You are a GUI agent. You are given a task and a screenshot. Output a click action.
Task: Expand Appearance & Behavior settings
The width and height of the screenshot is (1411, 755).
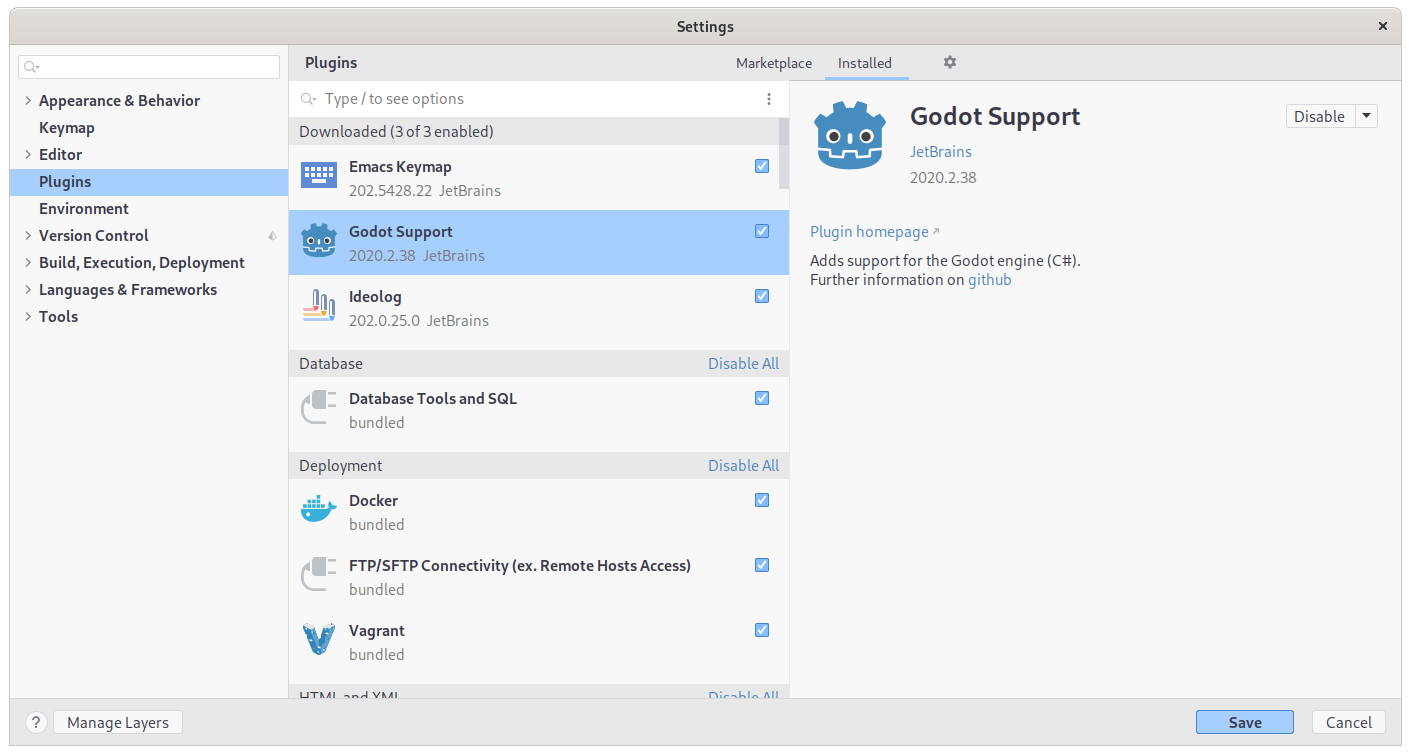tap(28, 101)
